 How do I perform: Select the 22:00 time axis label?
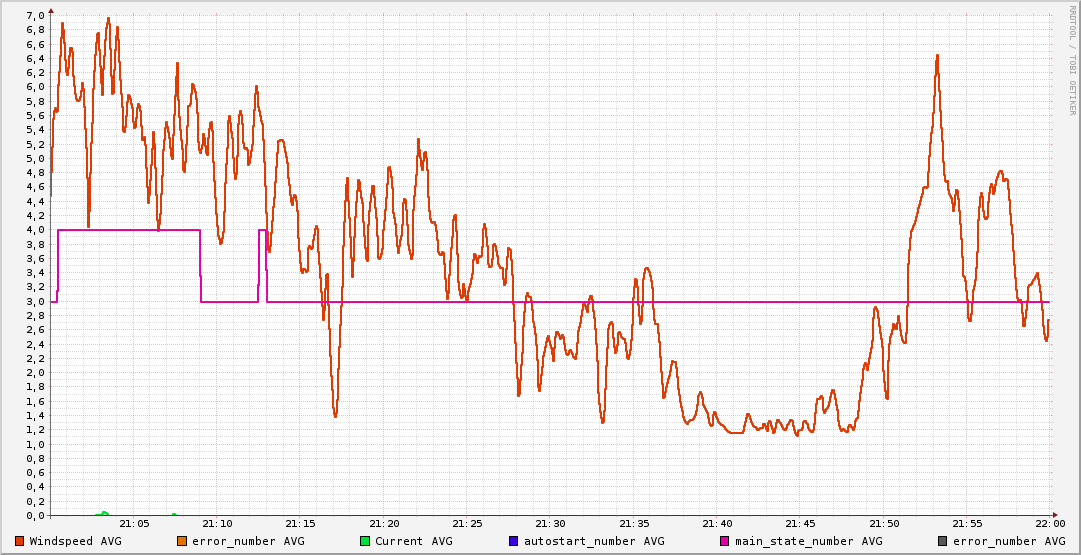pos(1049,523)
